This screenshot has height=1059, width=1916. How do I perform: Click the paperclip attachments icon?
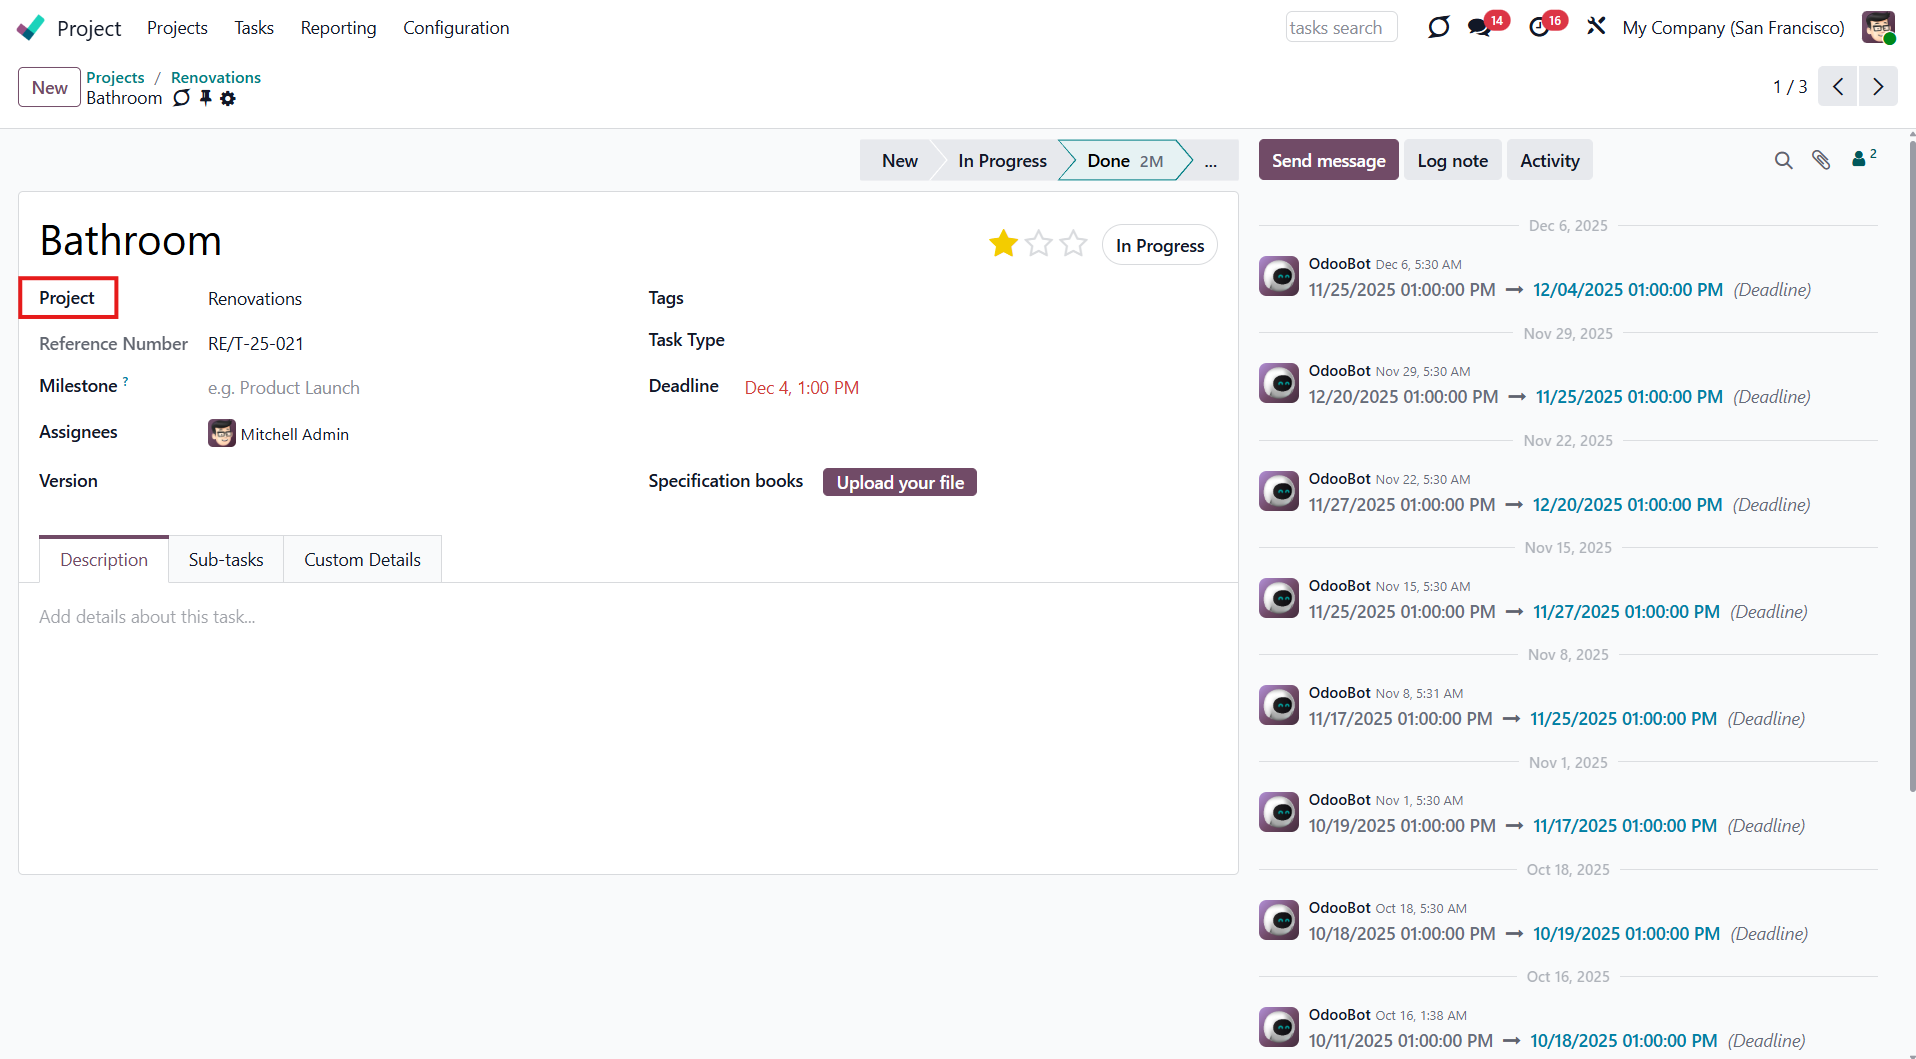(1821, 160)
